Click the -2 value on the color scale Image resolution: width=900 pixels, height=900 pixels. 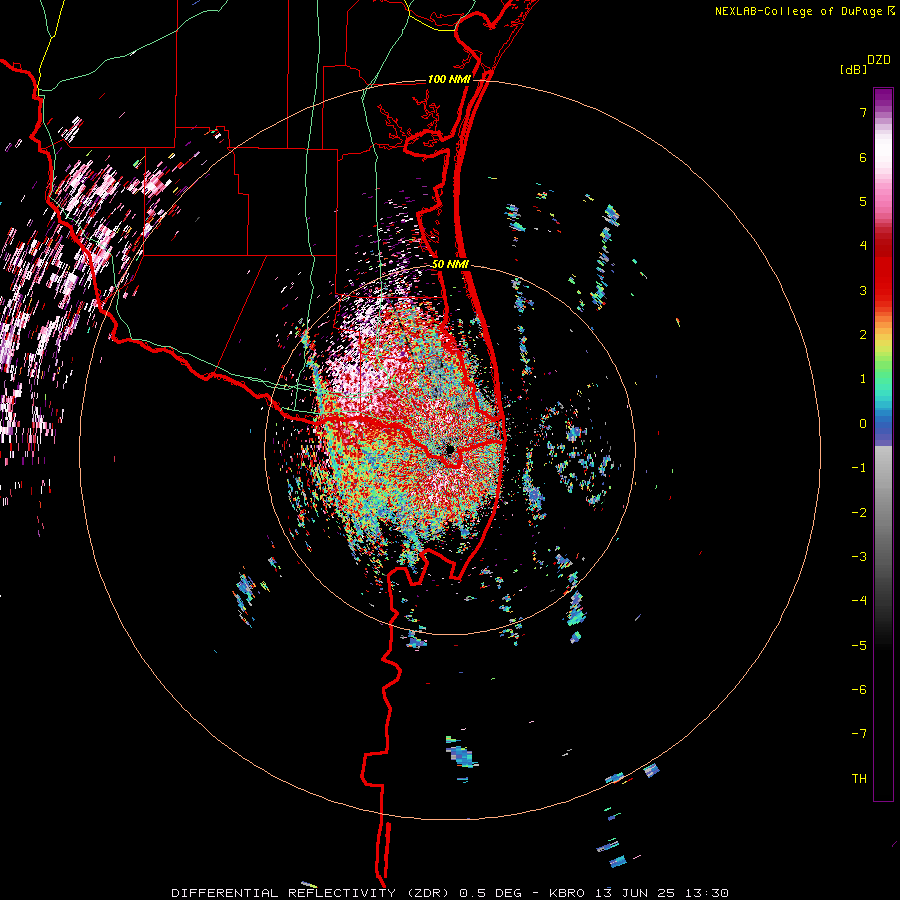click(859, 513)
